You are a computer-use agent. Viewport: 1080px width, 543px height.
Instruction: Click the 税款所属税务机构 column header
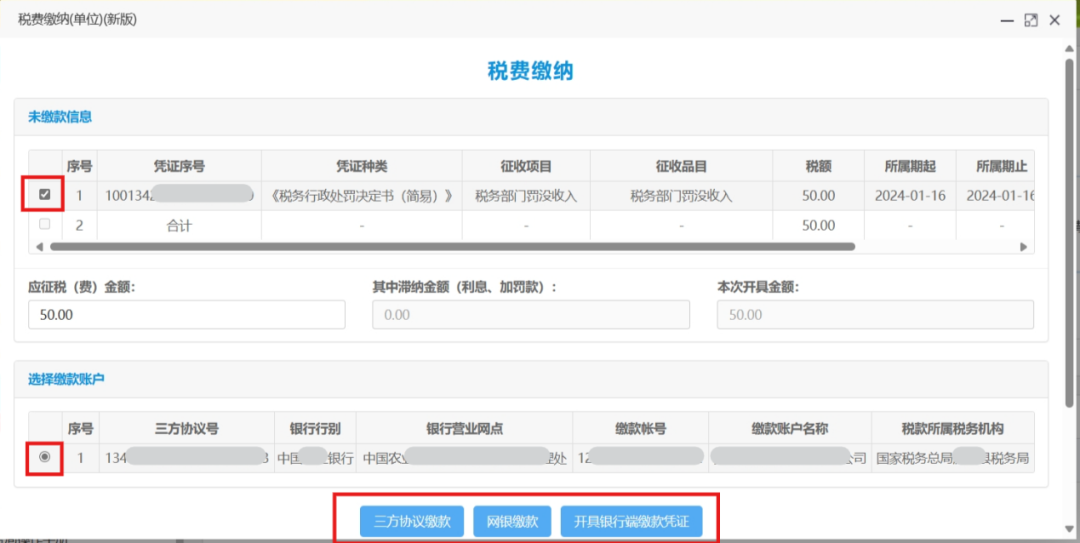point(953,428)
